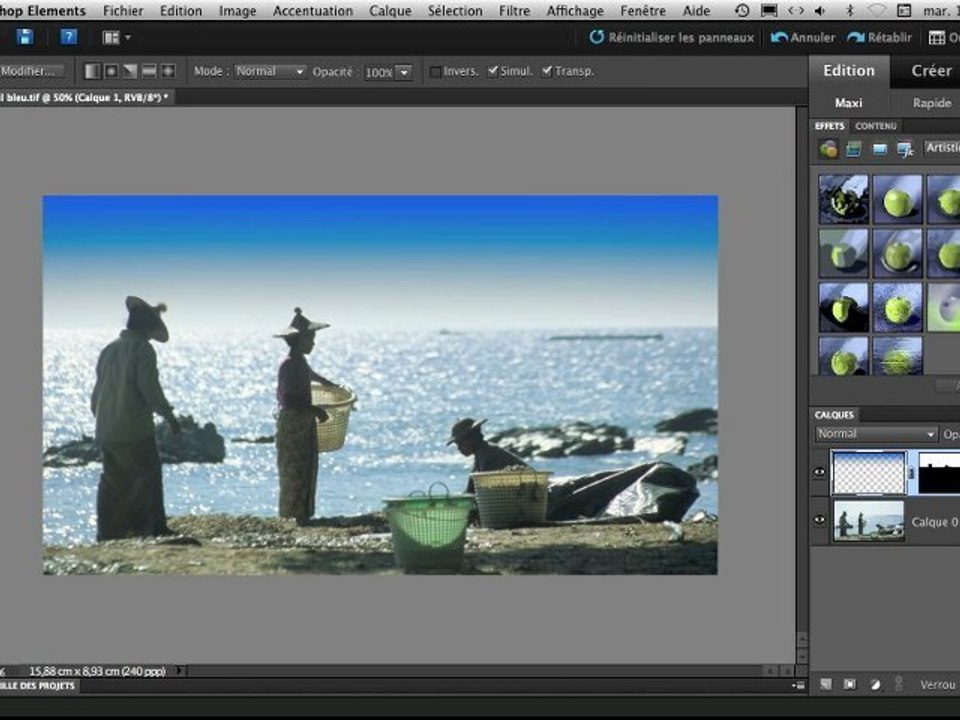The height and width of the screenshot is (720, 960).
Task: Open the Filtre menu
Action: 514,10
